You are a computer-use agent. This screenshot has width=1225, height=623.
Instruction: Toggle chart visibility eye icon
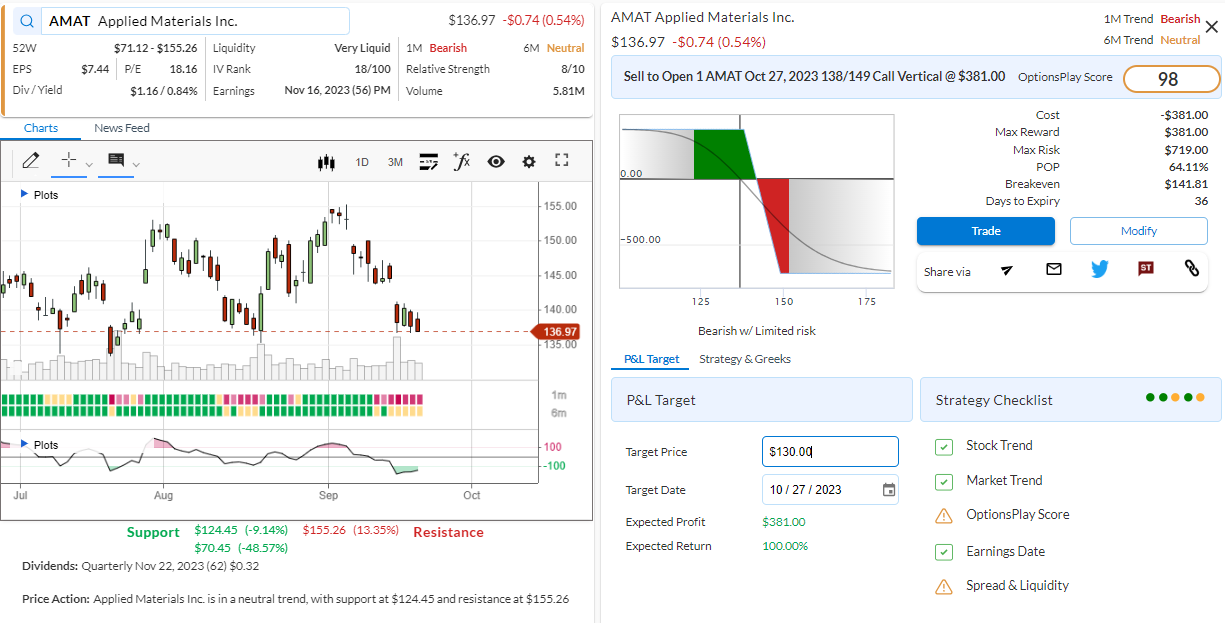tap(496, 162)
